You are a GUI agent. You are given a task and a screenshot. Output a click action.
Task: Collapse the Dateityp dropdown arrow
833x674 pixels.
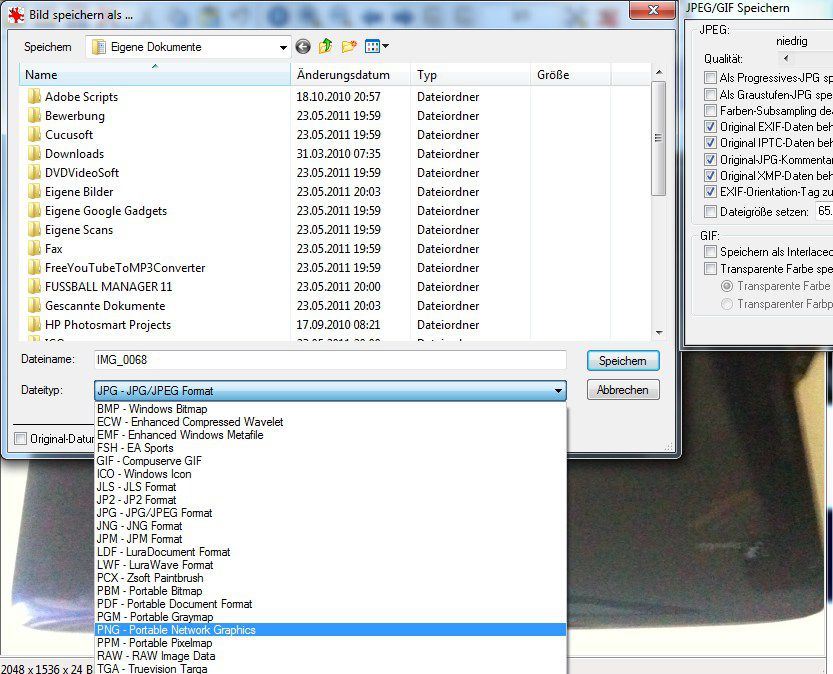point(557,391)
